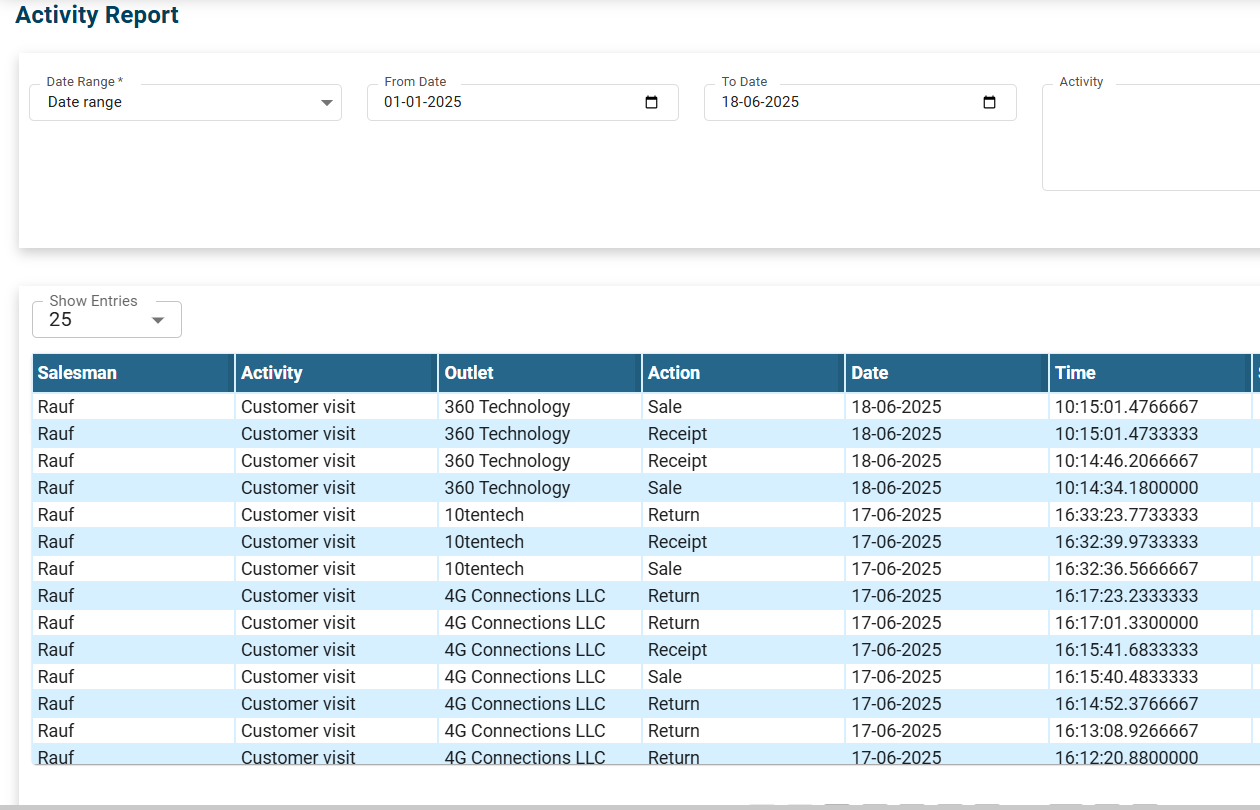
Task: Open the Show Entries dropdown arrow
Action: coord(157,320)
